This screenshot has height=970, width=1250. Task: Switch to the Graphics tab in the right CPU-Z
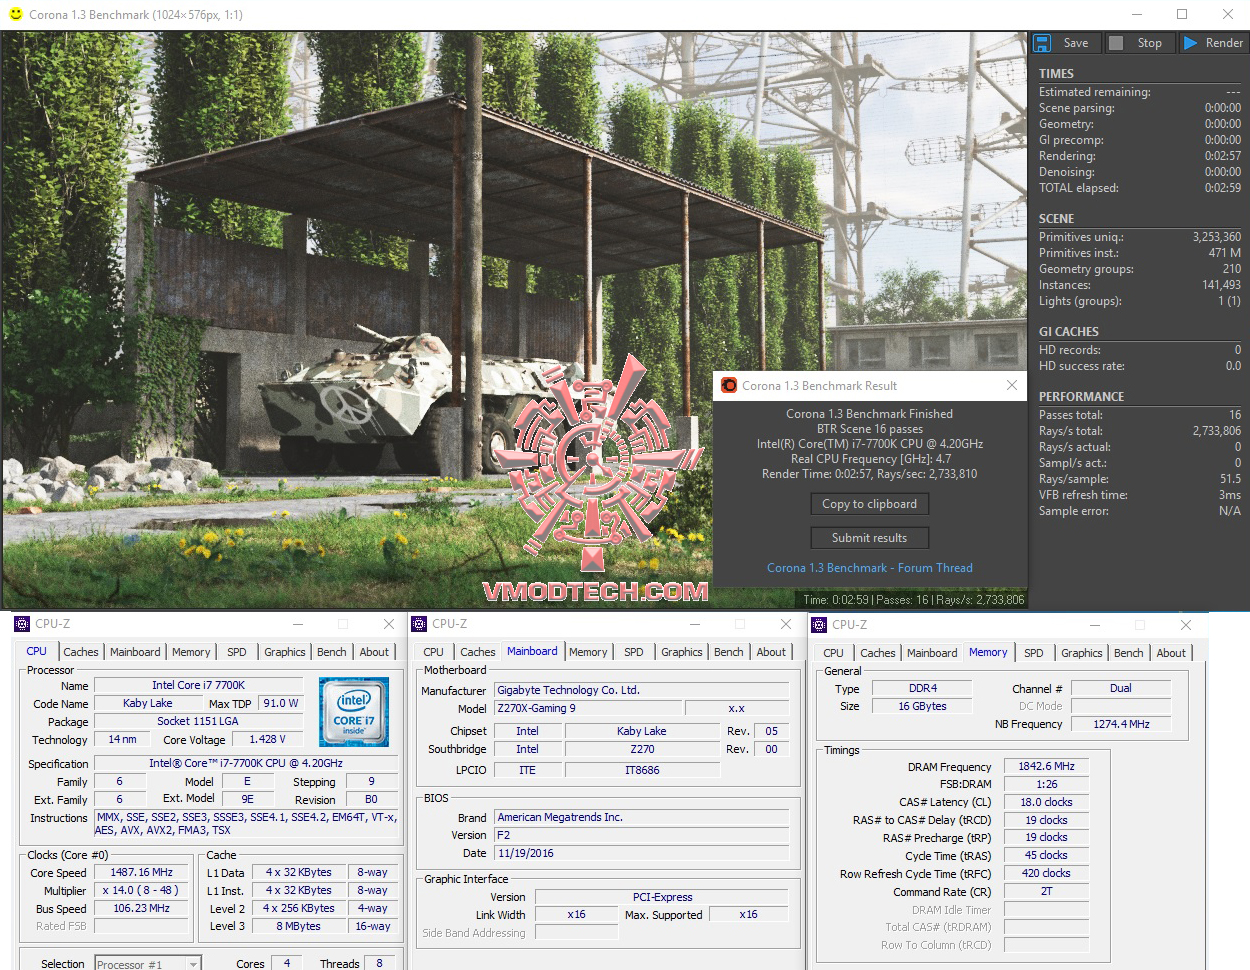pyautogui.click(x=1081, y=653)
